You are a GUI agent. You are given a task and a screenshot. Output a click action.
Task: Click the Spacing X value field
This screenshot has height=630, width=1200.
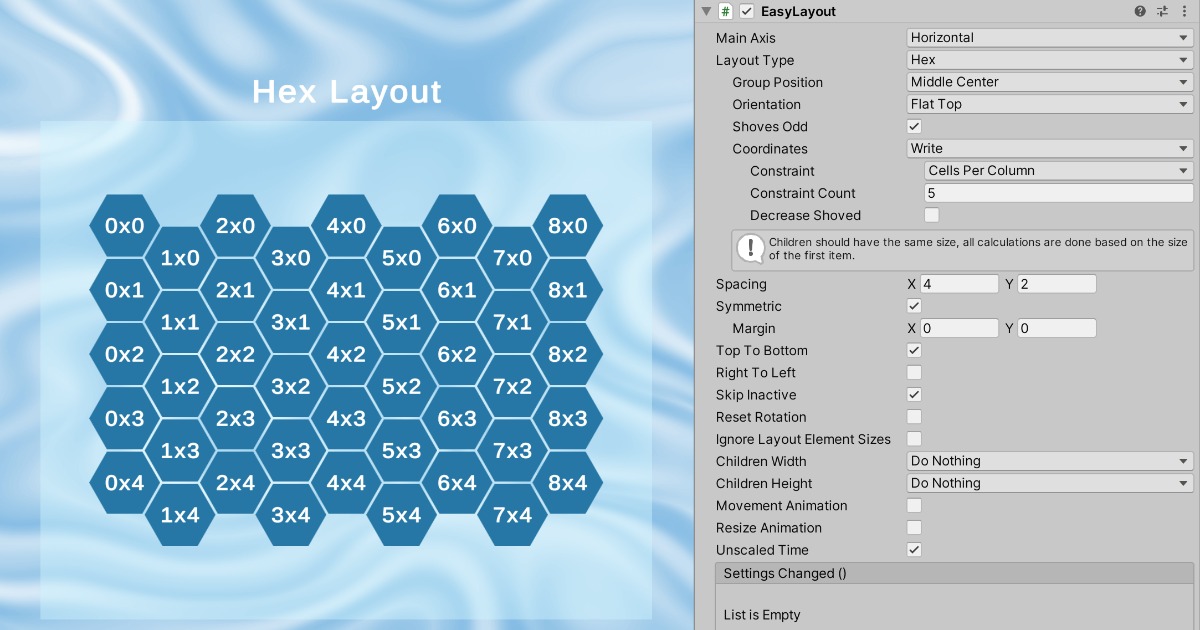click(x=960, y=283)
